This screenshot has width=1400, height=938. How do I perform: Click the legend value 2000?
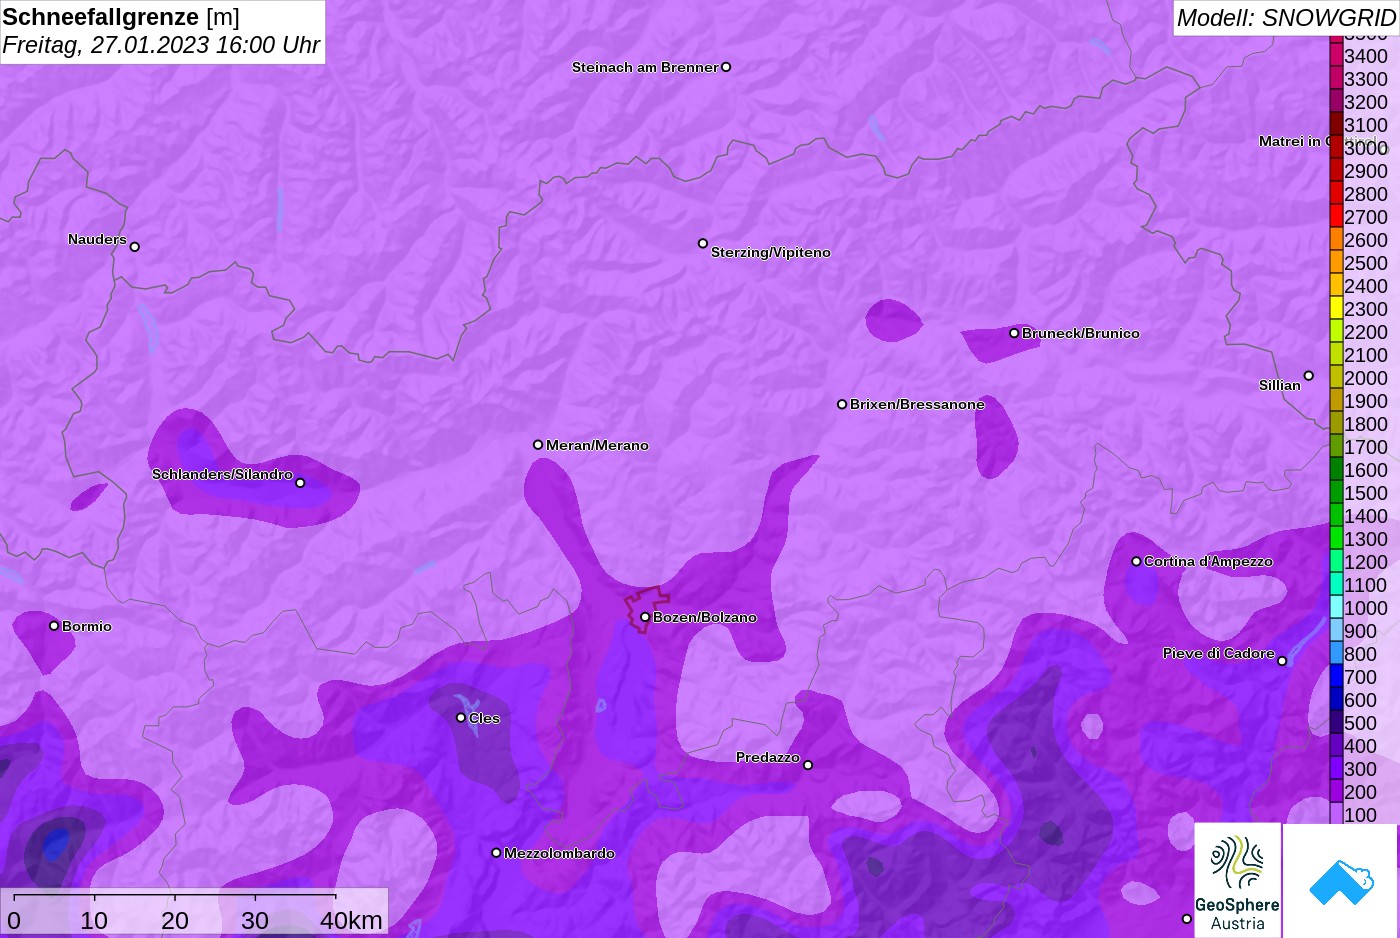(x=1366, y=378)
